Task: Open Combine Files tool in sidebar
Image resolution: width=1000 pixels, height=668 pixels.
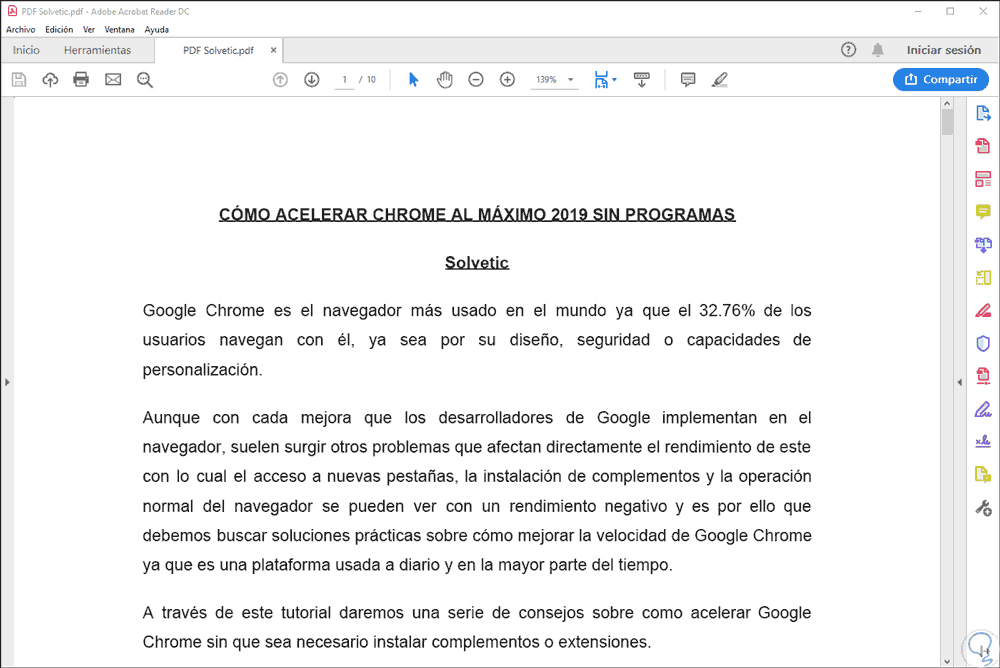Action: (x=983, y=244)
